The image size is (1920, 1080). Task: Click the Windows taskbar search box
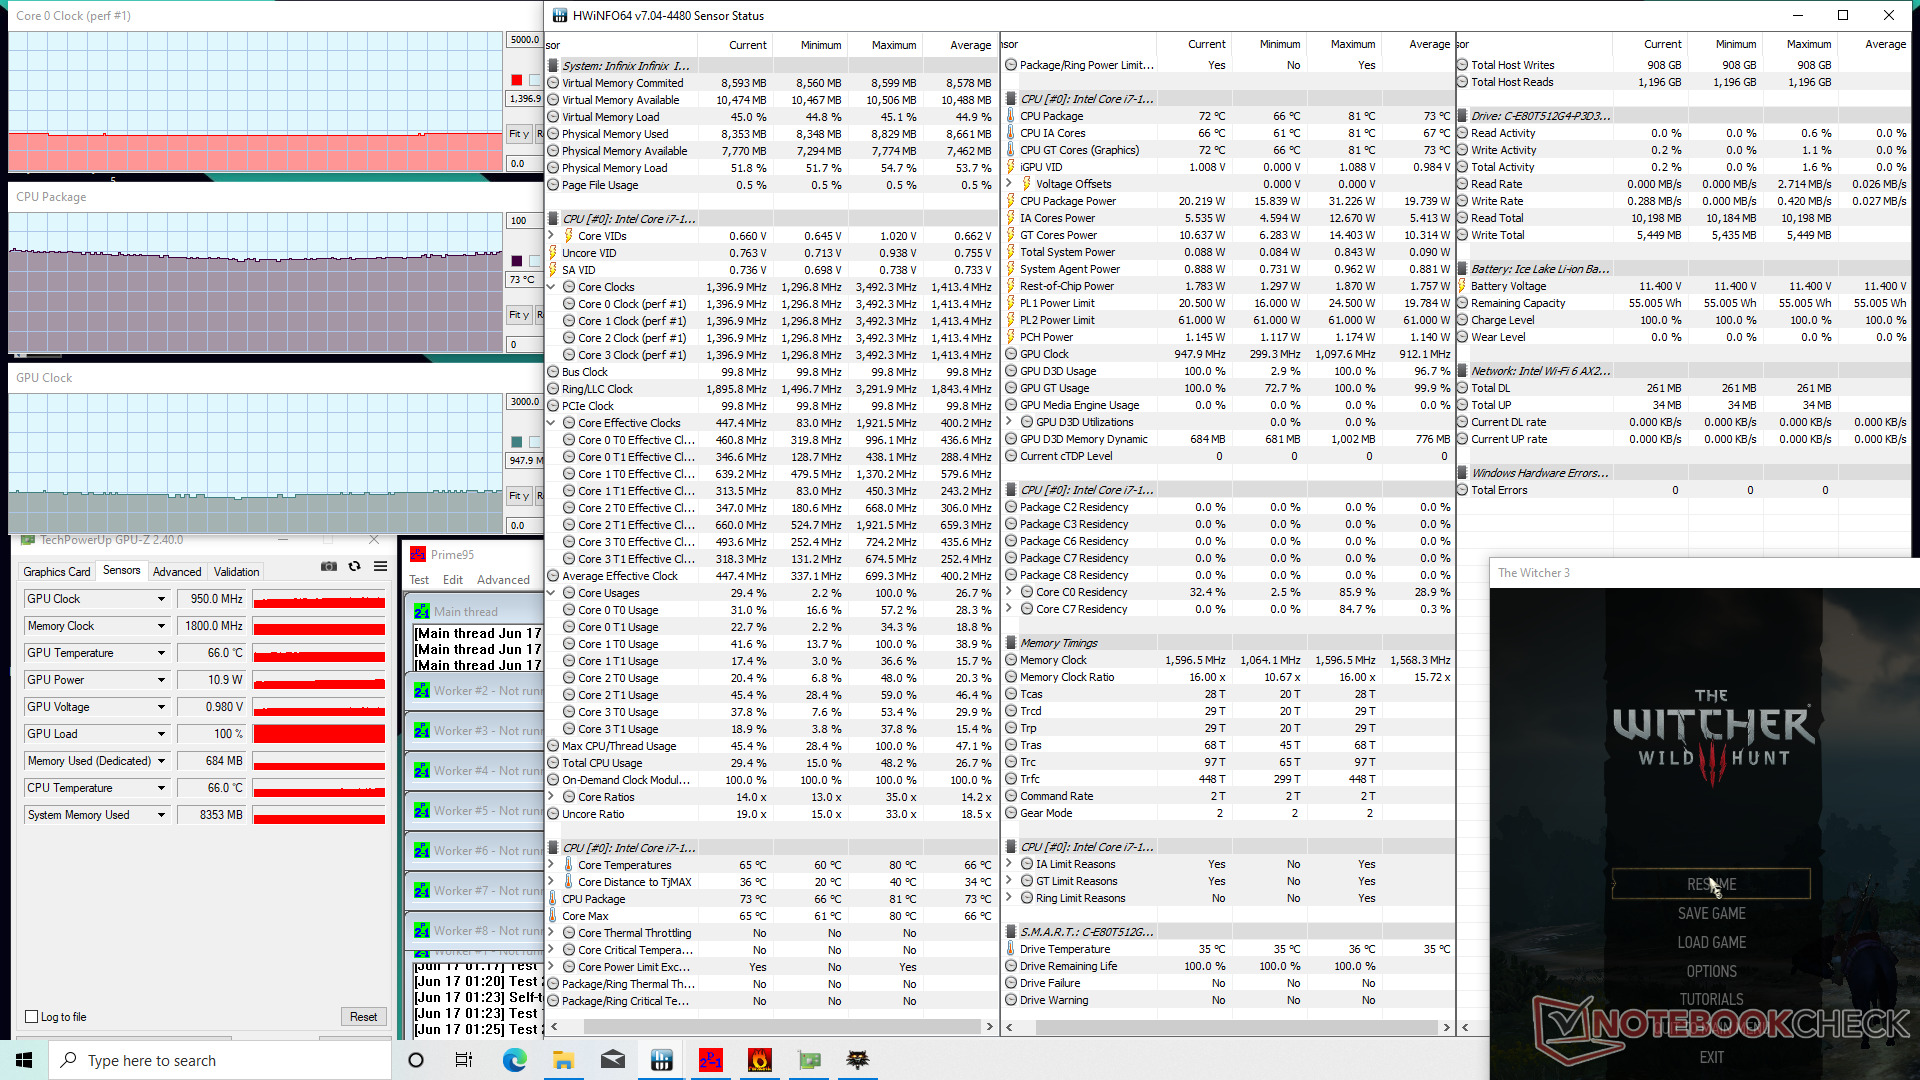point(220,1060)
